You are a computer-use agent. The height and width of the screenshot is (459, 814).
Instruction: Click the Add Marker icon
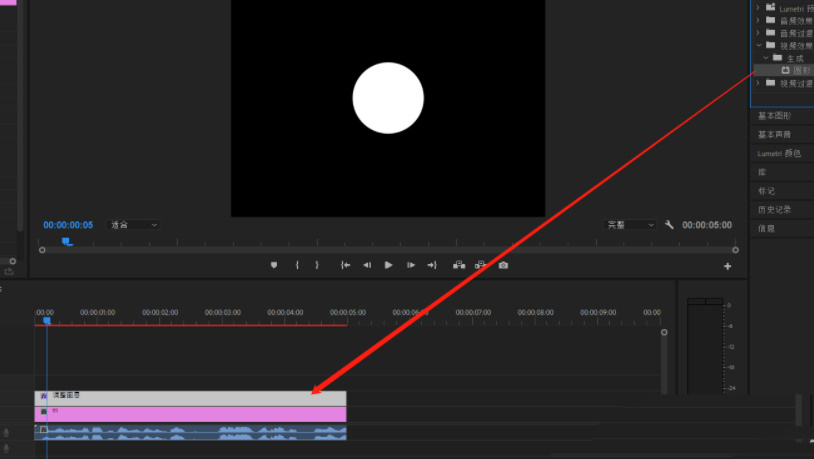click(274, 265)
